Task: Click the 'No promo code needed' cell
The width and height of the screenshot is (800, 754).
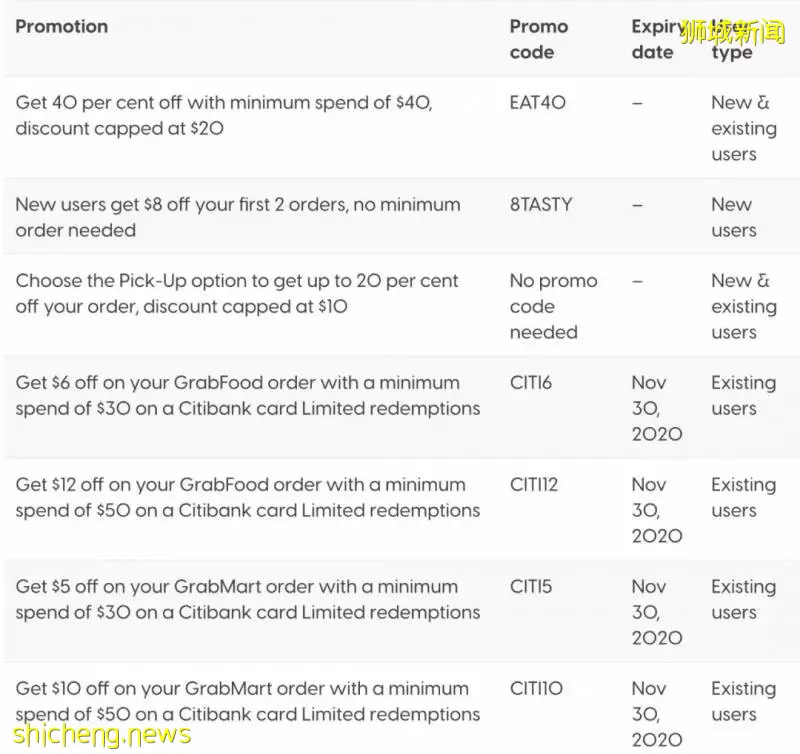Action: point(554,307)
